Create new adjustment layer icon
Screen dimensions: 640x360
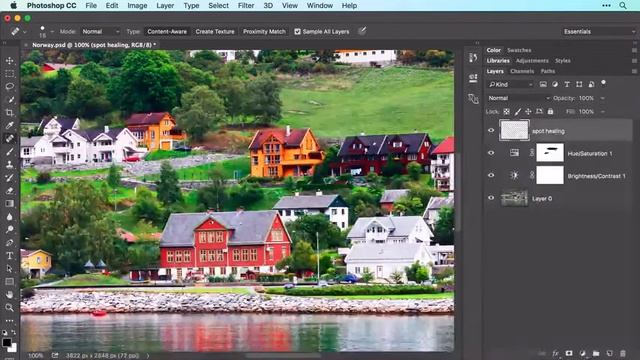tap(582, 353)
